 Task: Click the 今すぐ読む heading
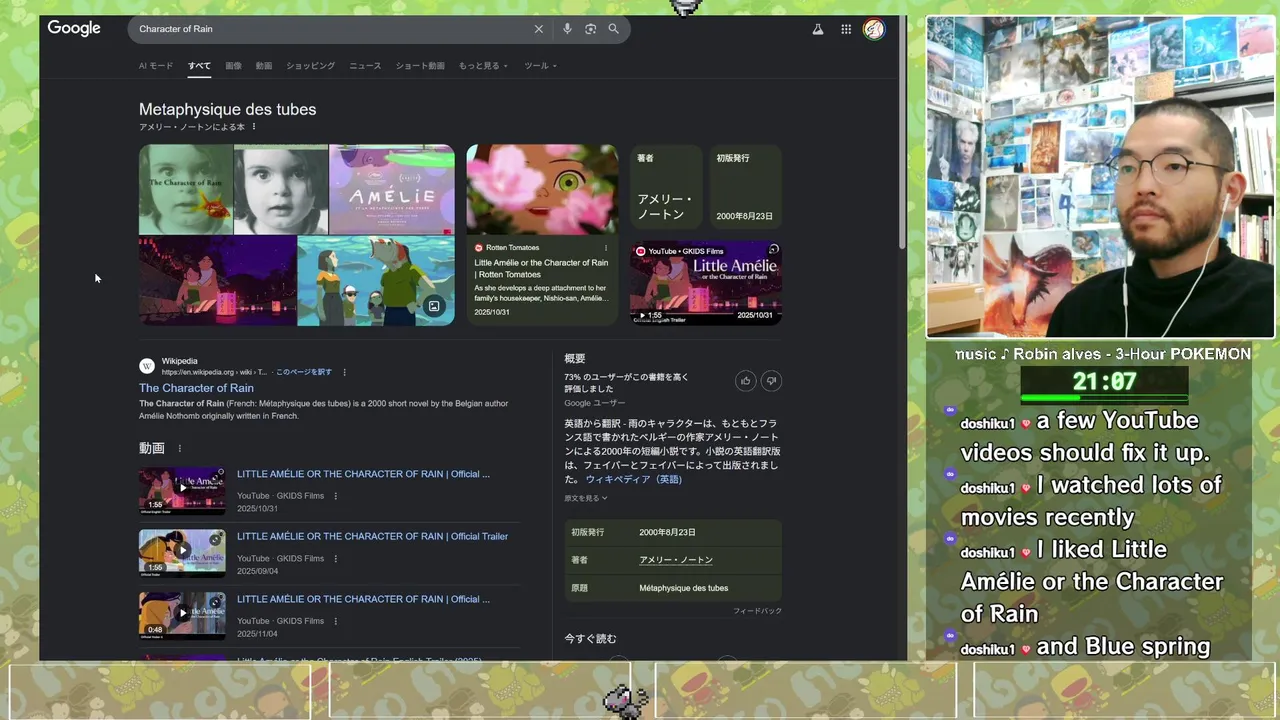point(590,639)
